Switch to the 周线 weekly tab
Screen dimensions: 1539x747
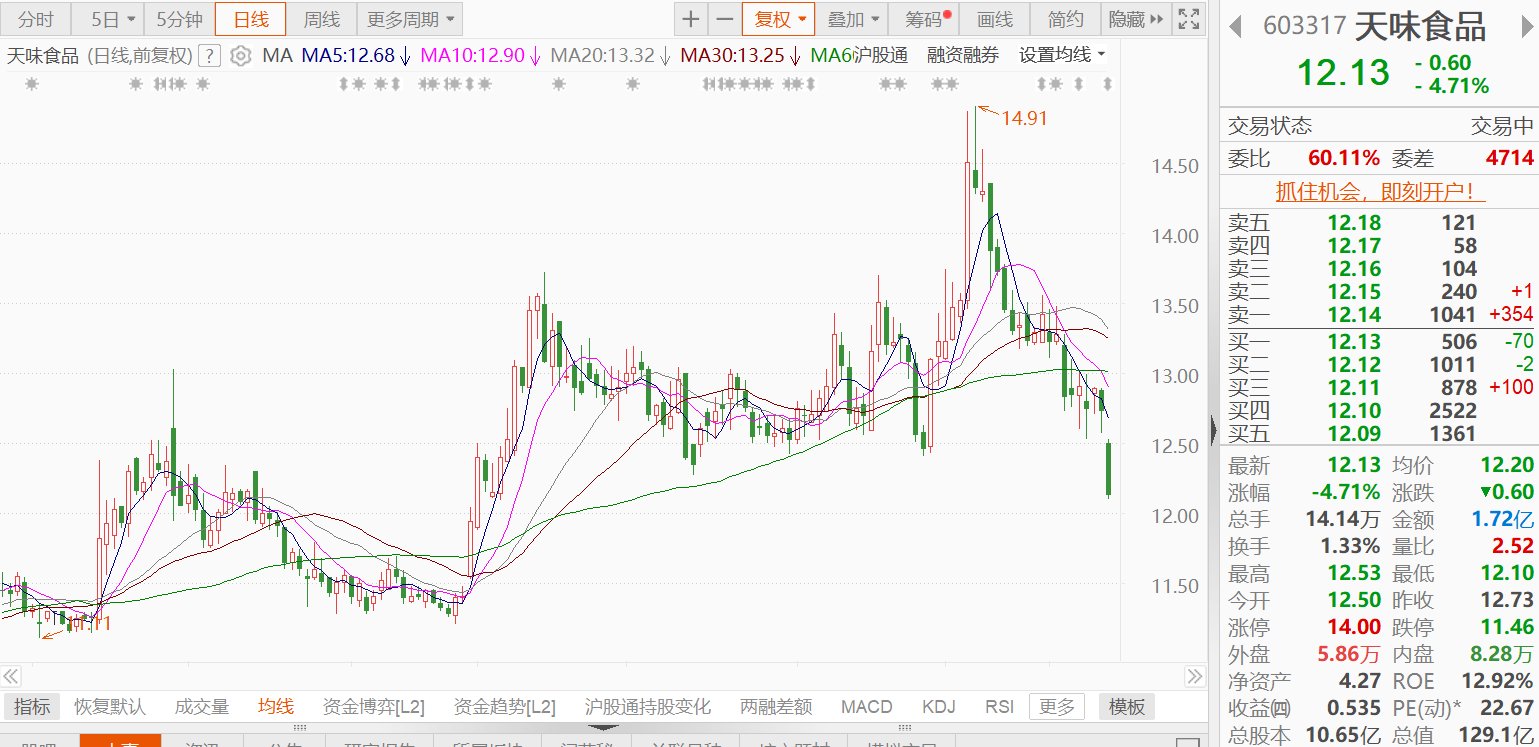tap(321, 19)
